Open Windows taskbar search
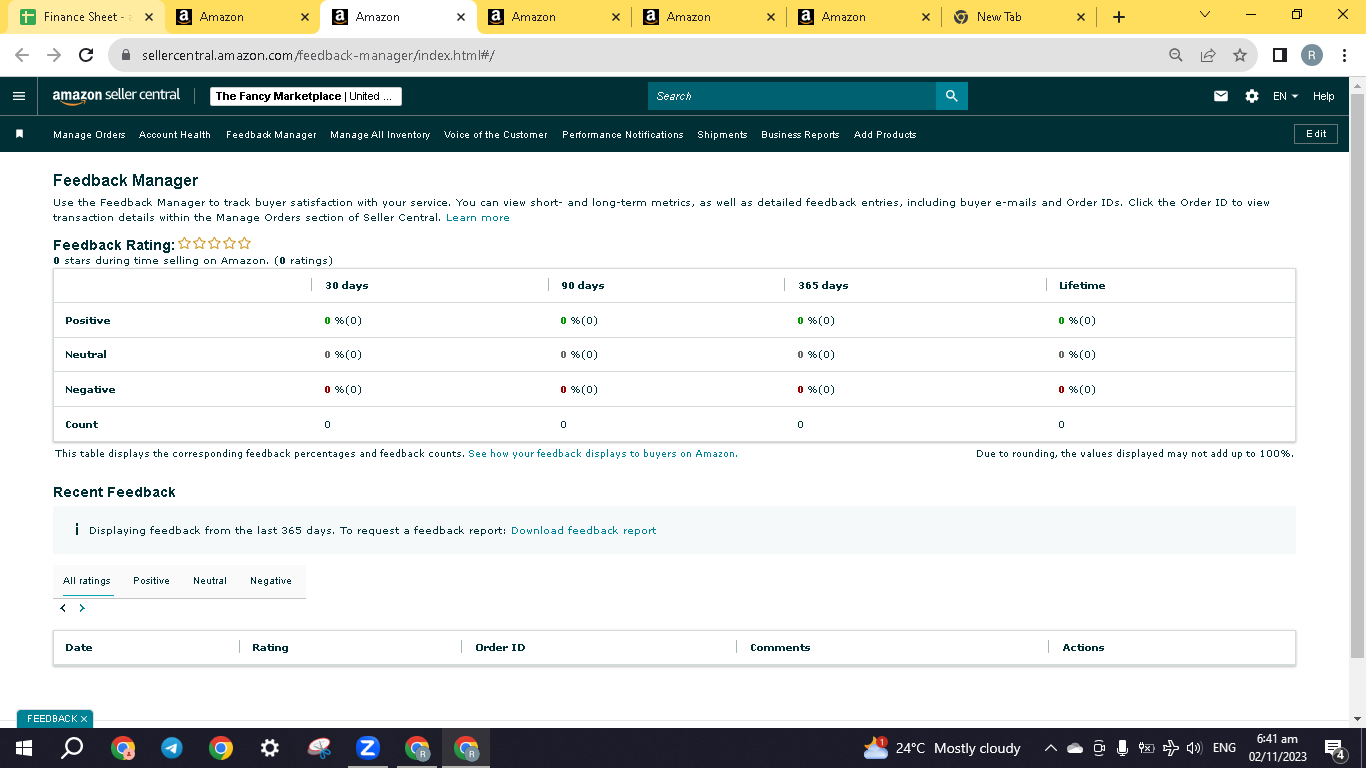Viewport: 1366px width, 768px height. pyautogui.click(x=72, y=748)
